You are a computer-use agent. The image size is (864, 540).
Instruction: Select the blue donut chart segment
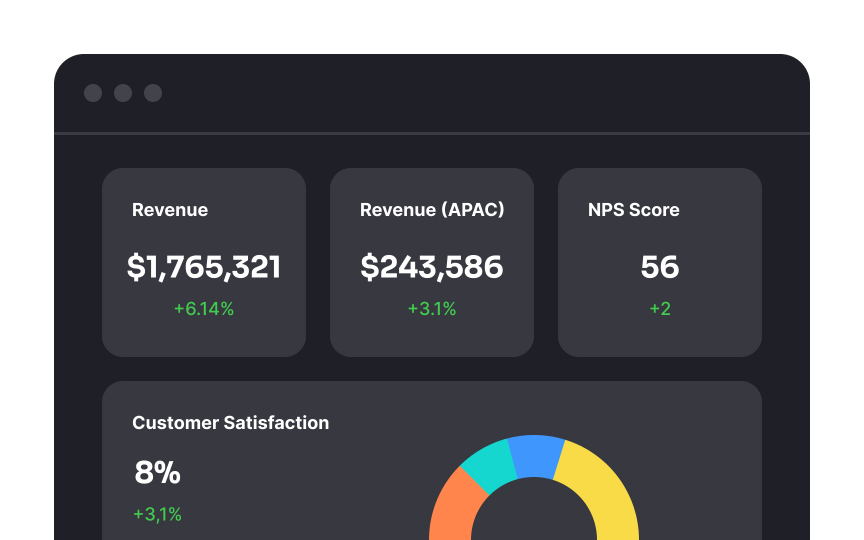pyautogui.click(x=535, y=456)
